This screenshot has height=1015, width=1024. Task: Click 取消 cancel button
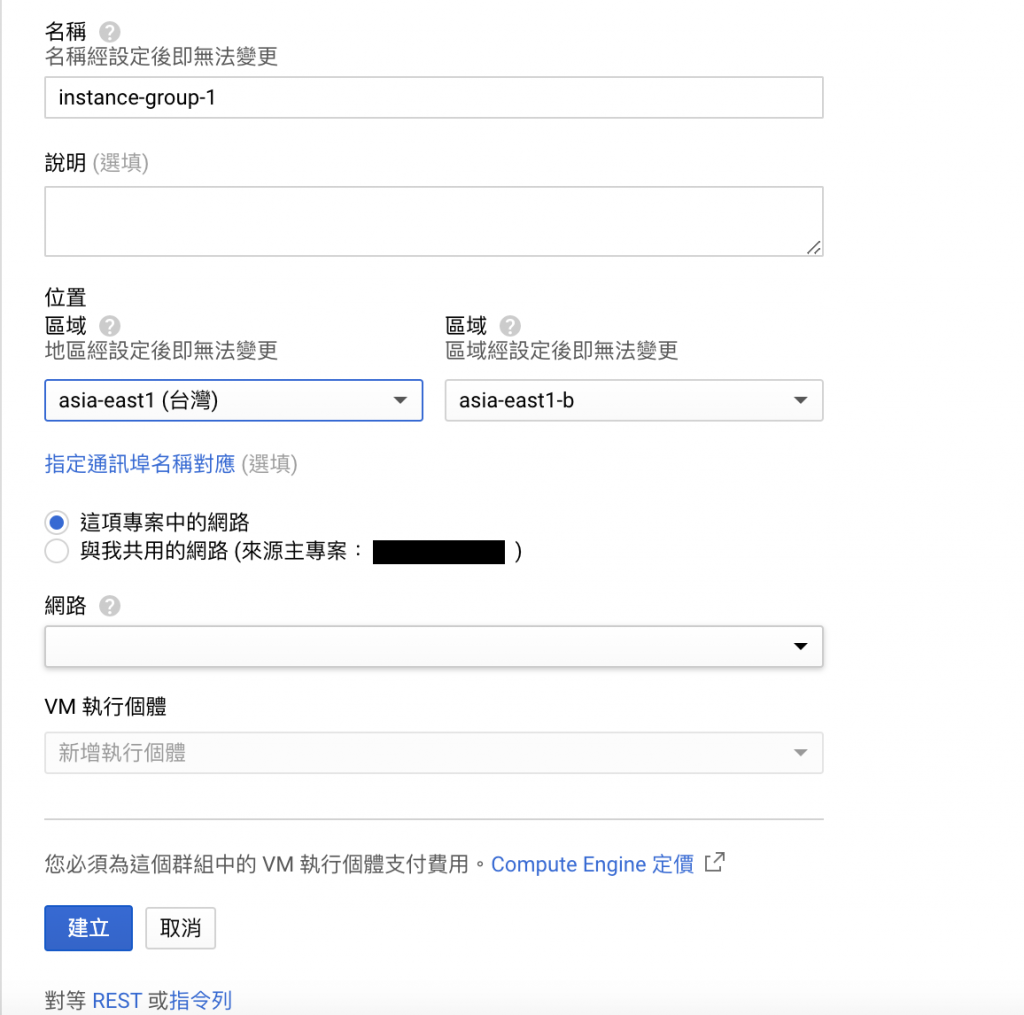[180, 927]
